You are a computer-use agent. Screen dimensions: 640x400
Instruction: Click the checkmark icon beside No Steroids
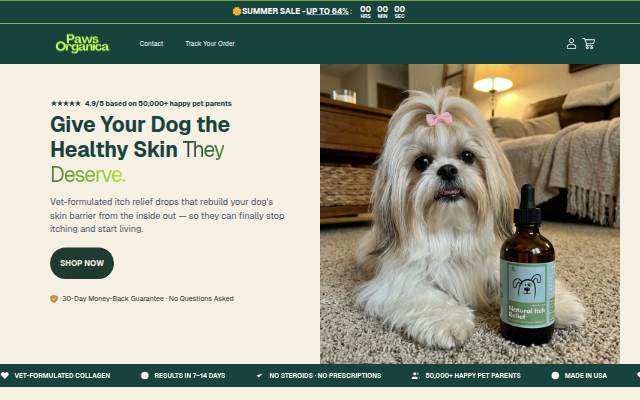[x=260, y=376]
